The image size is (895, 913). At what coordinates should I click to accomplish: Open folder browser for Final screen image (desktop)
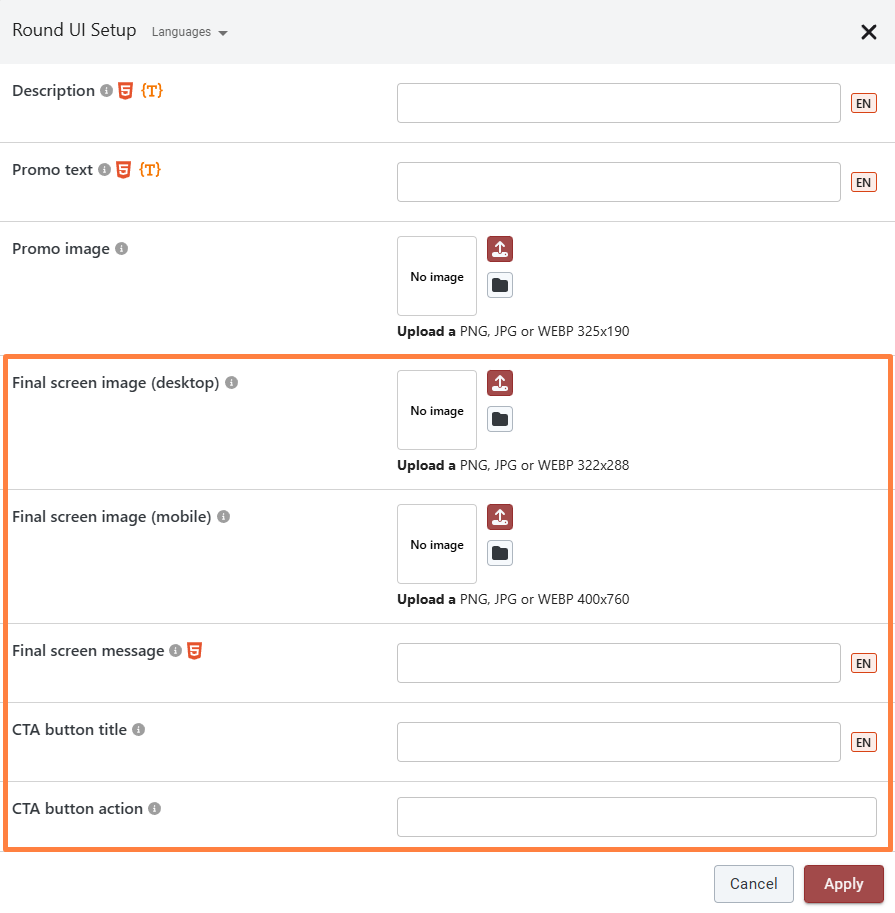point(500,419)
